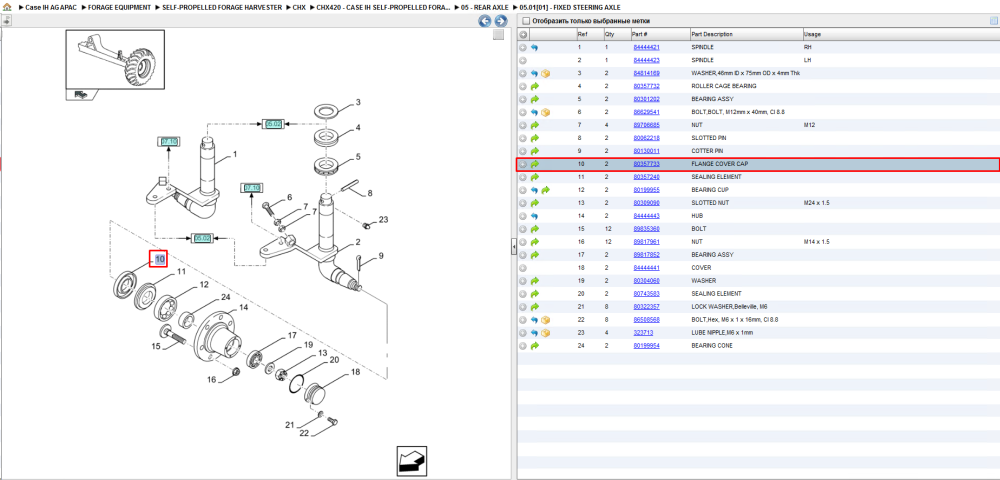1000x480 pixels.
Task: Click the panel icon at top-right of parts list
Action: [x=993, y=21]
